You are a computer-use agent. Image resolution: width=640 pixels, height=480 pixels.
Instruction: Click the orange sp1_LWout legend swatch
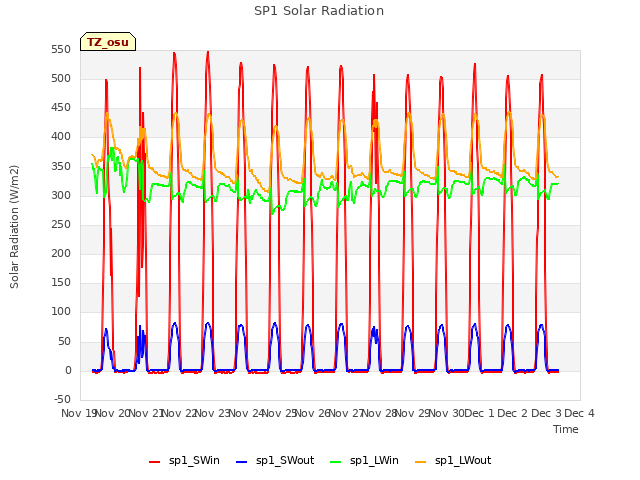click(x=420, y=462)
